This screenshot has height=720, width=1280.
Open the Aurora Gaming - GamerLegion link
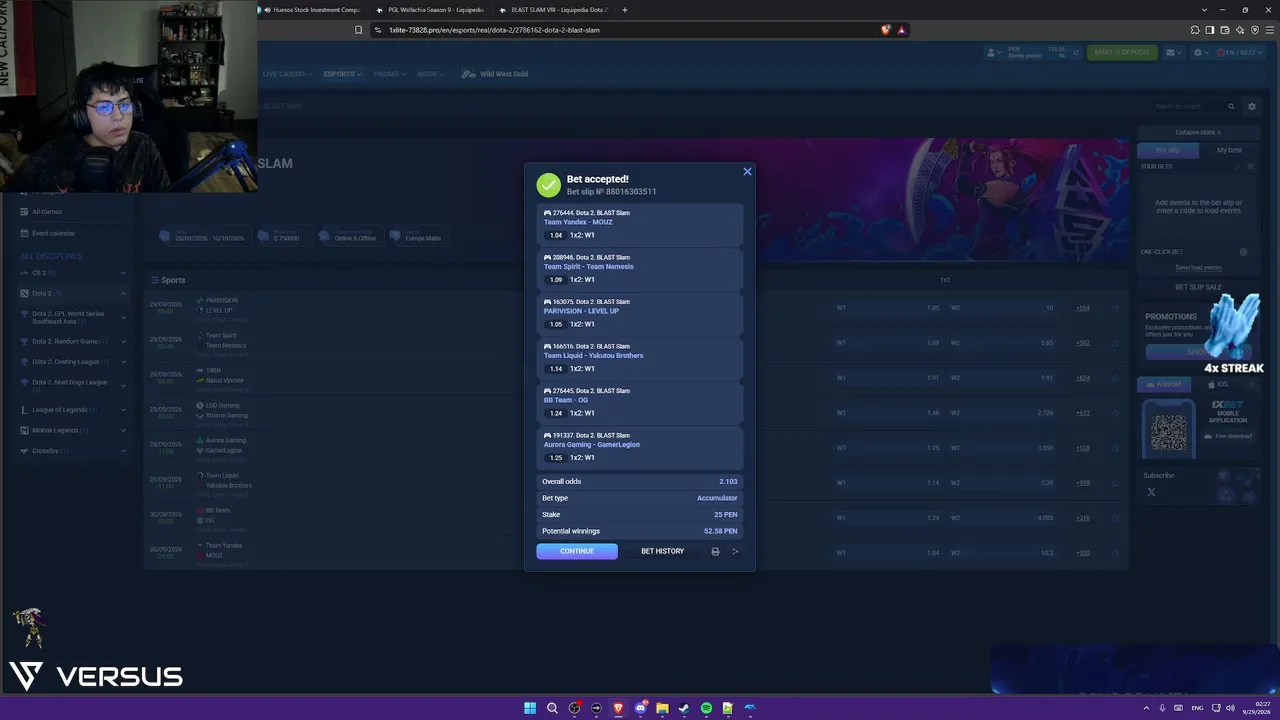click(591, 444)
